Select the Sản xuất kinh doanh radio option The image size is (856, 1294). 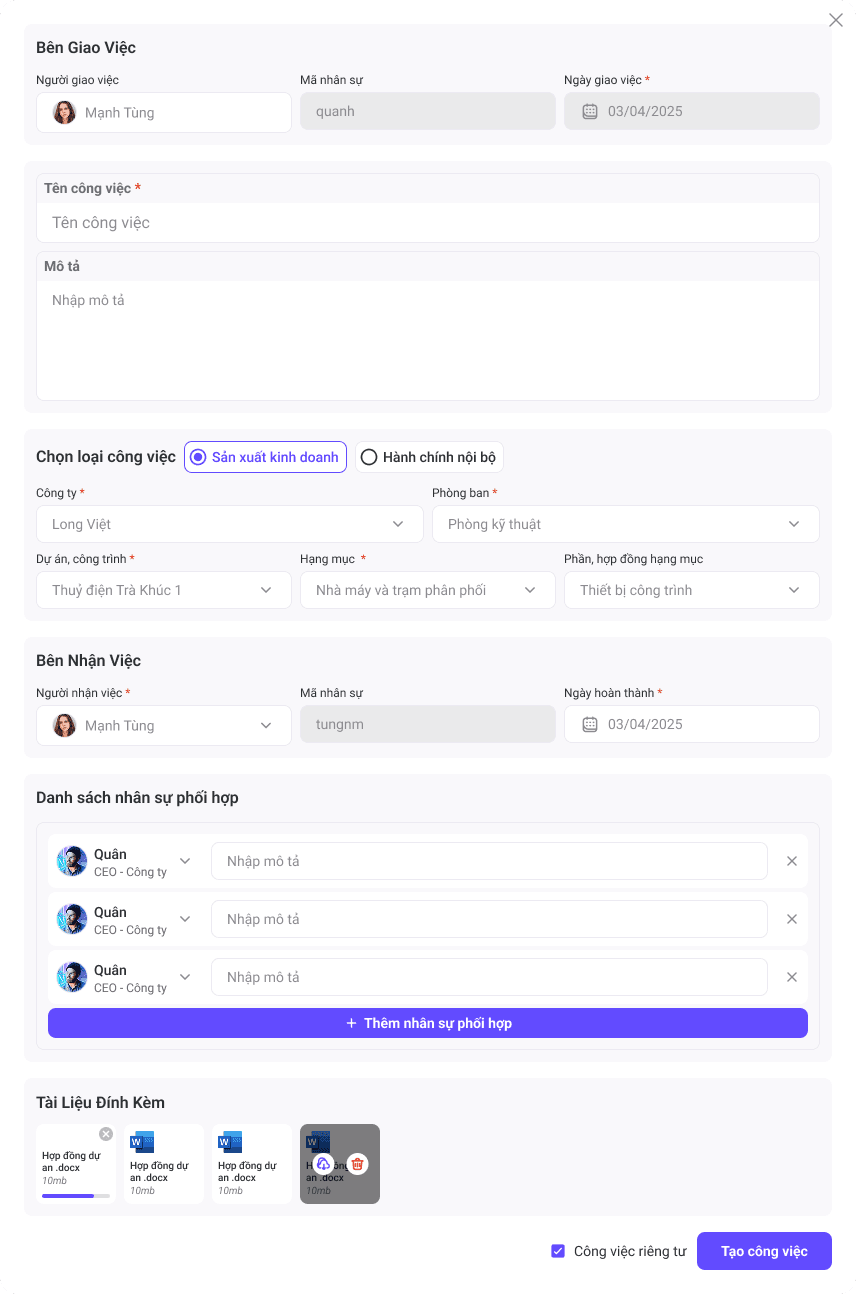198,457
